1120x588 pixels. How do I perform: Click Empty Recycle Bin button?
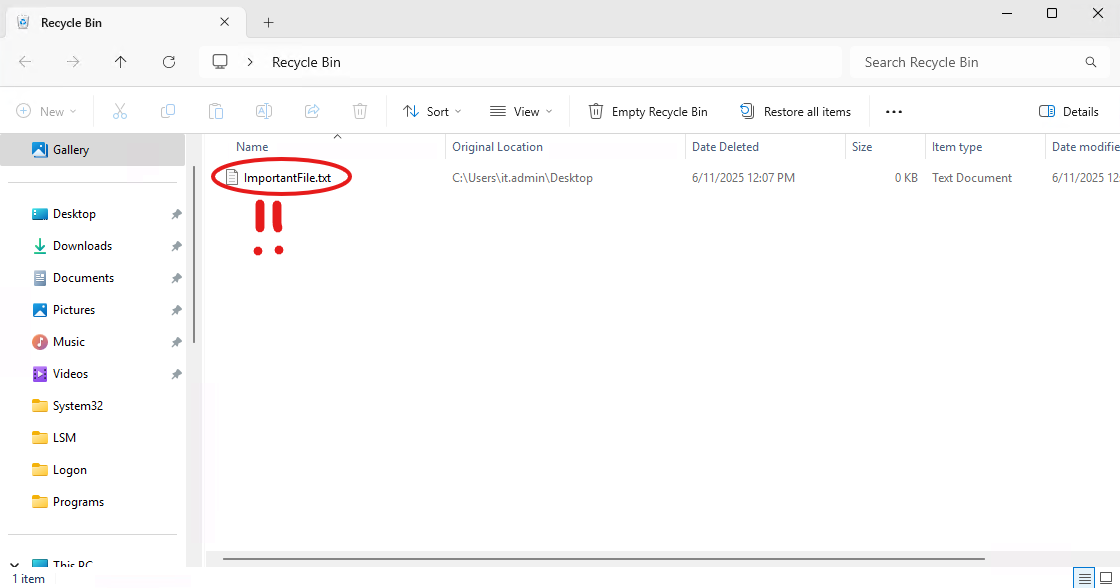pyautogui.click(x=648, y=111)
